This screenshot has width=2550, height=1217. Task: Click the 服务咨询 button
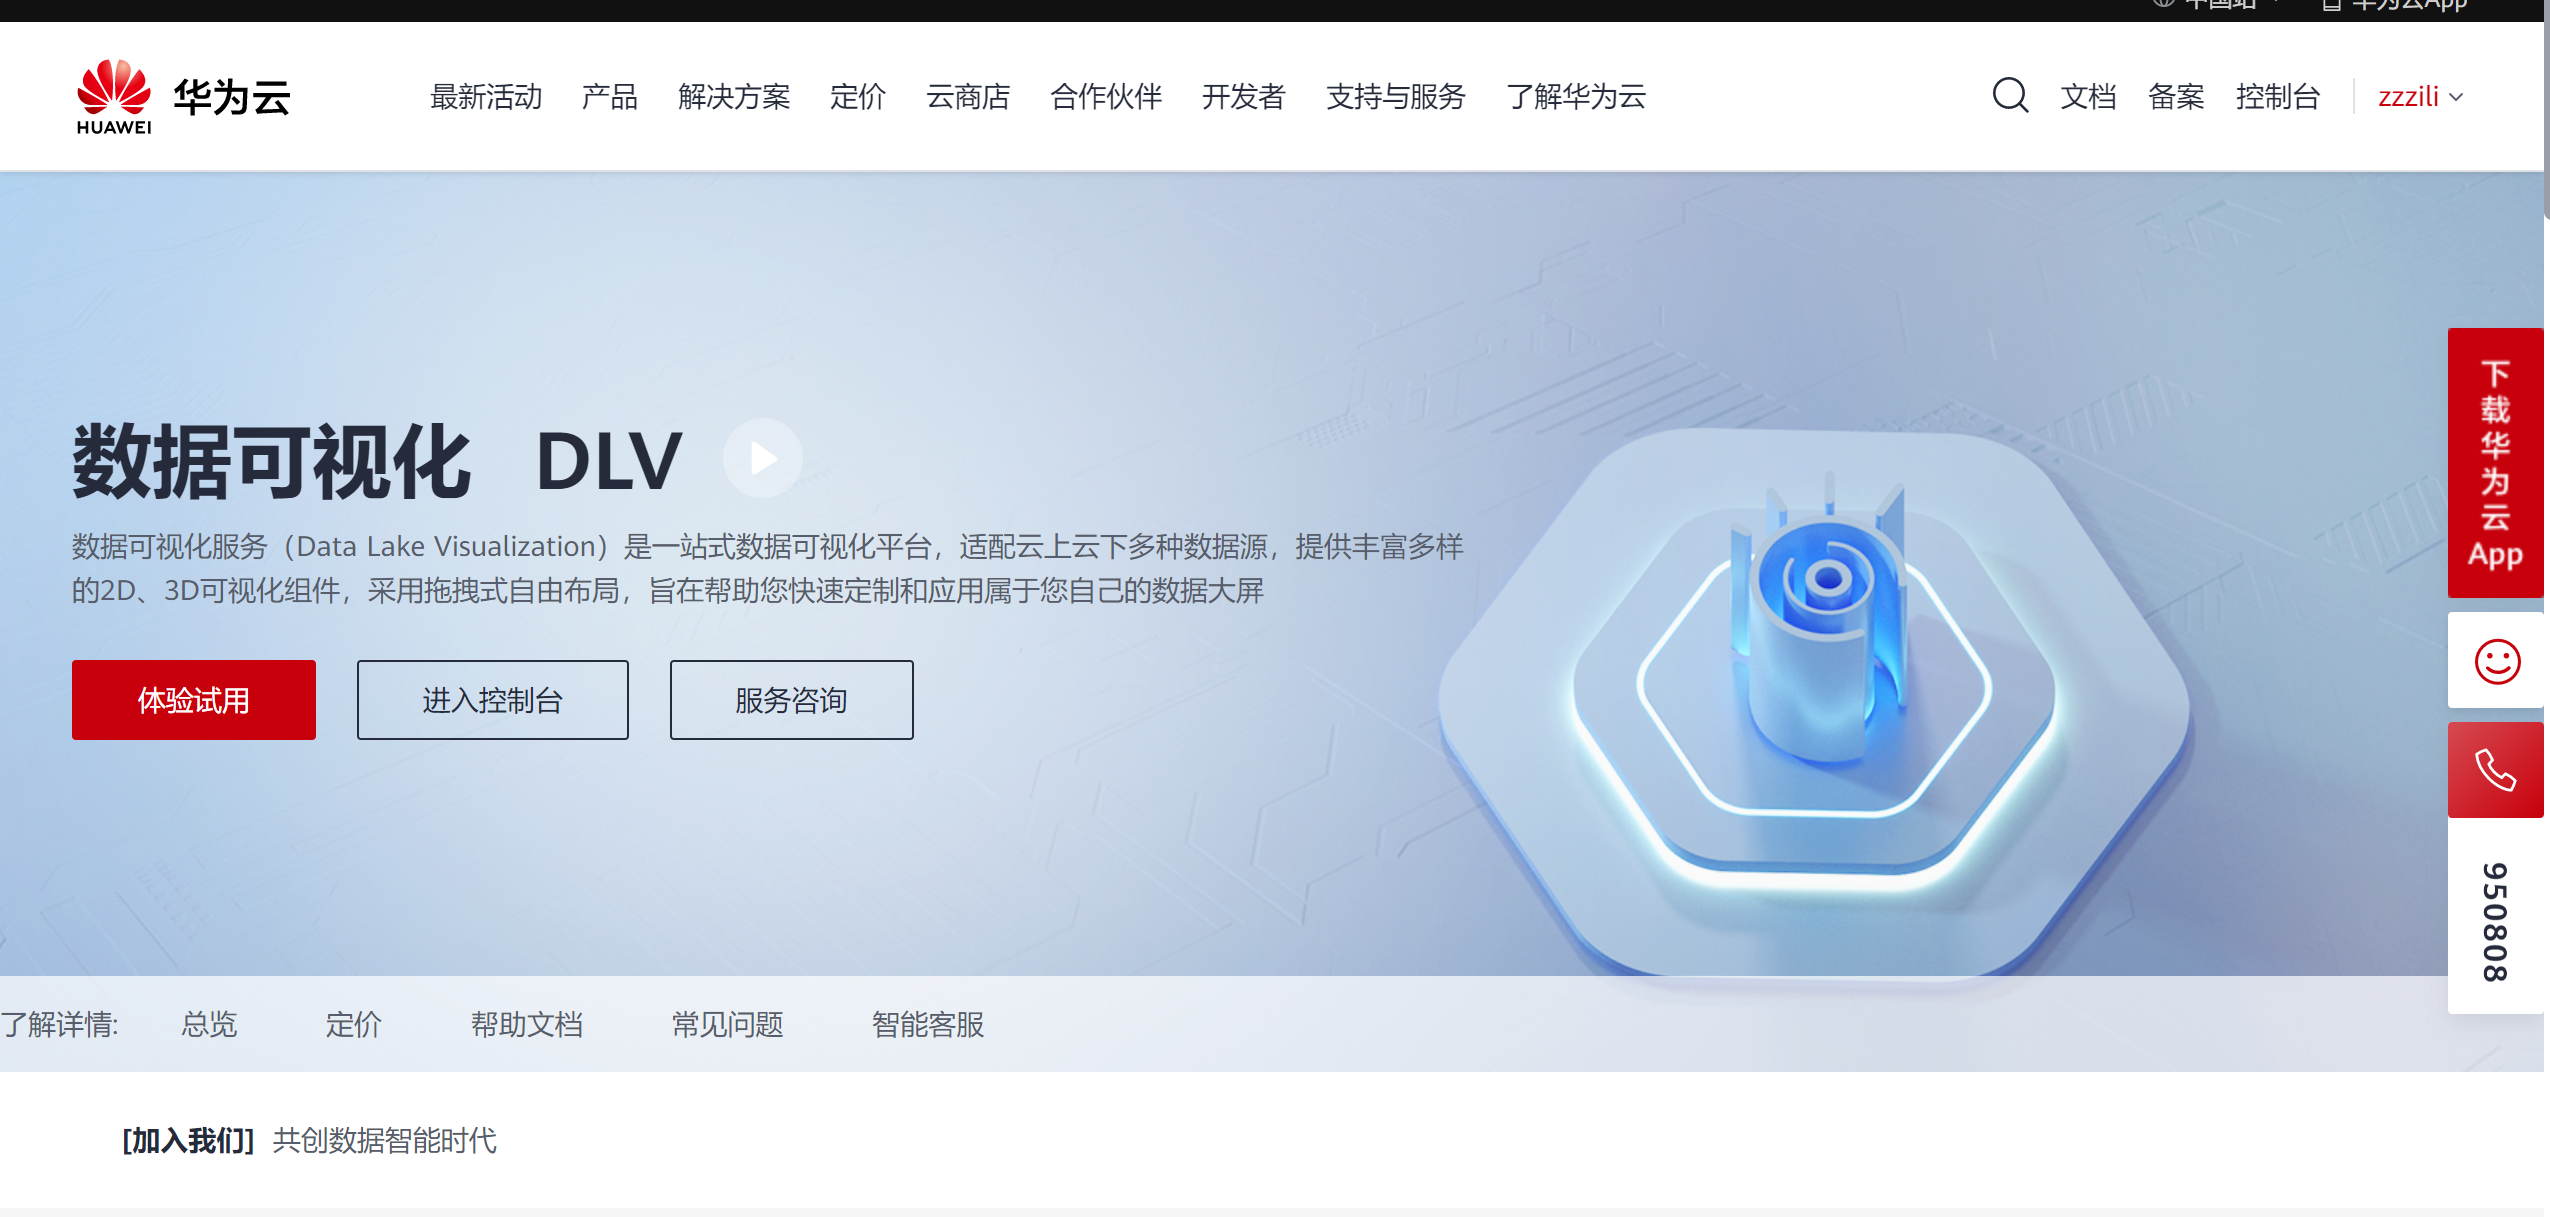pos(792,700)
